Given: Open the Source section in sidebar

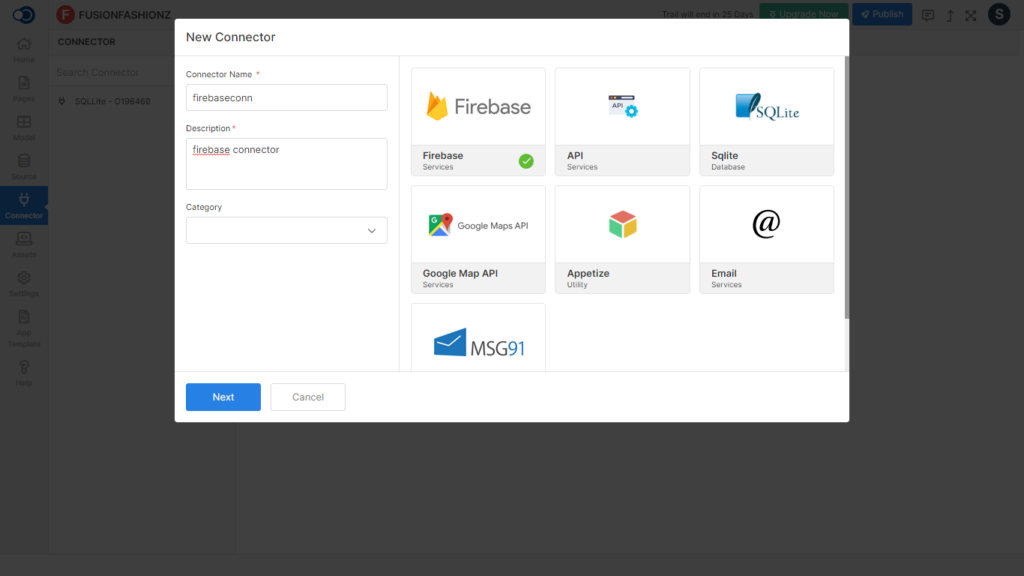Looking at the screenshot, I should click(x=24, y=167).
